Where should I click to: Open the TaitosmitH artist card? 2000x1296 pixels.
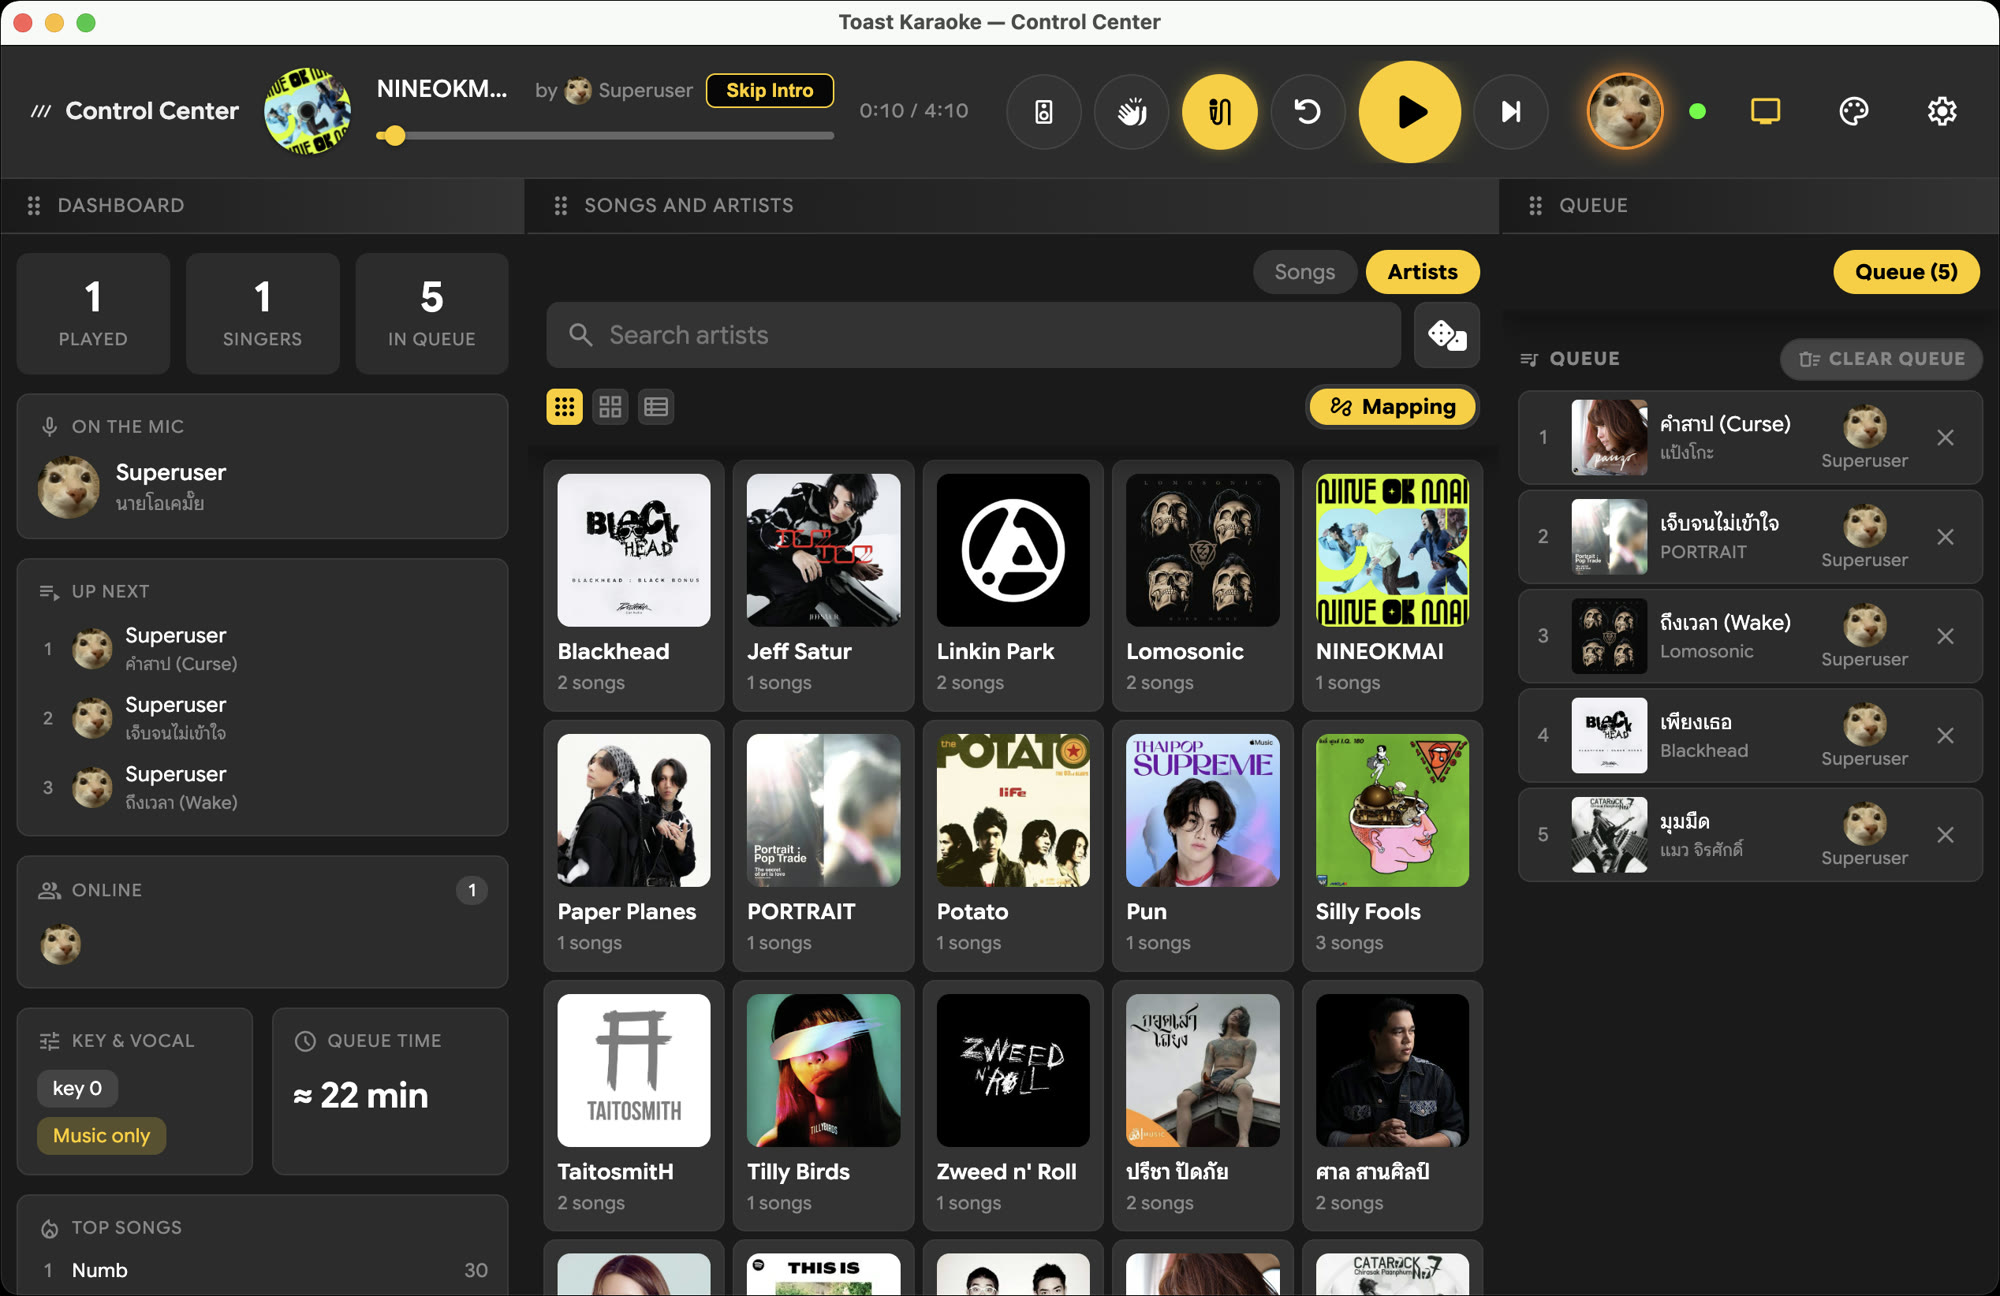[x=634, y=1106]
